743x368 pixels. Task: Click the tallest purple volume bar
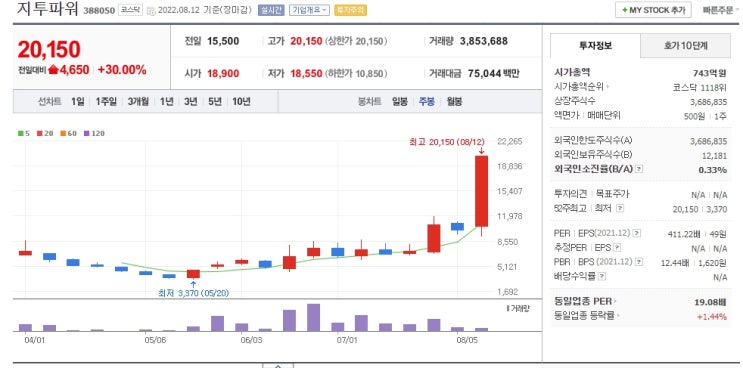[313, 317]
